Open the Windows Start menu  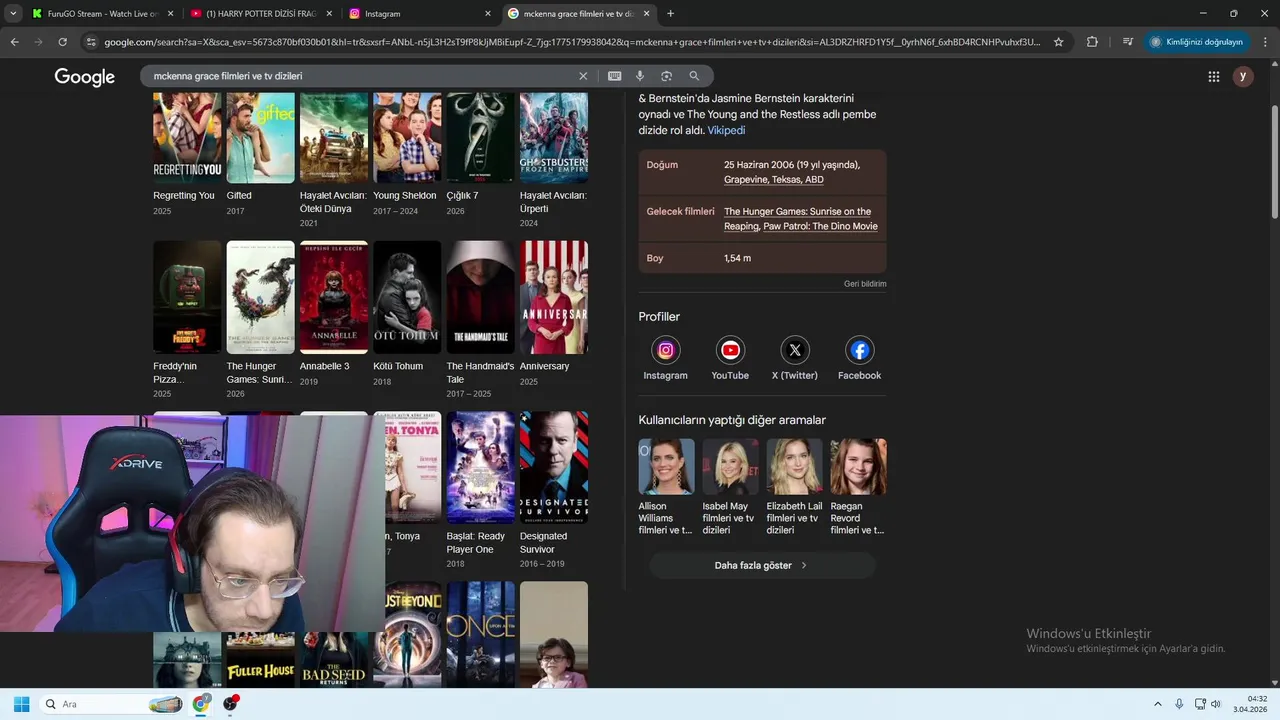tap(21, 704)
